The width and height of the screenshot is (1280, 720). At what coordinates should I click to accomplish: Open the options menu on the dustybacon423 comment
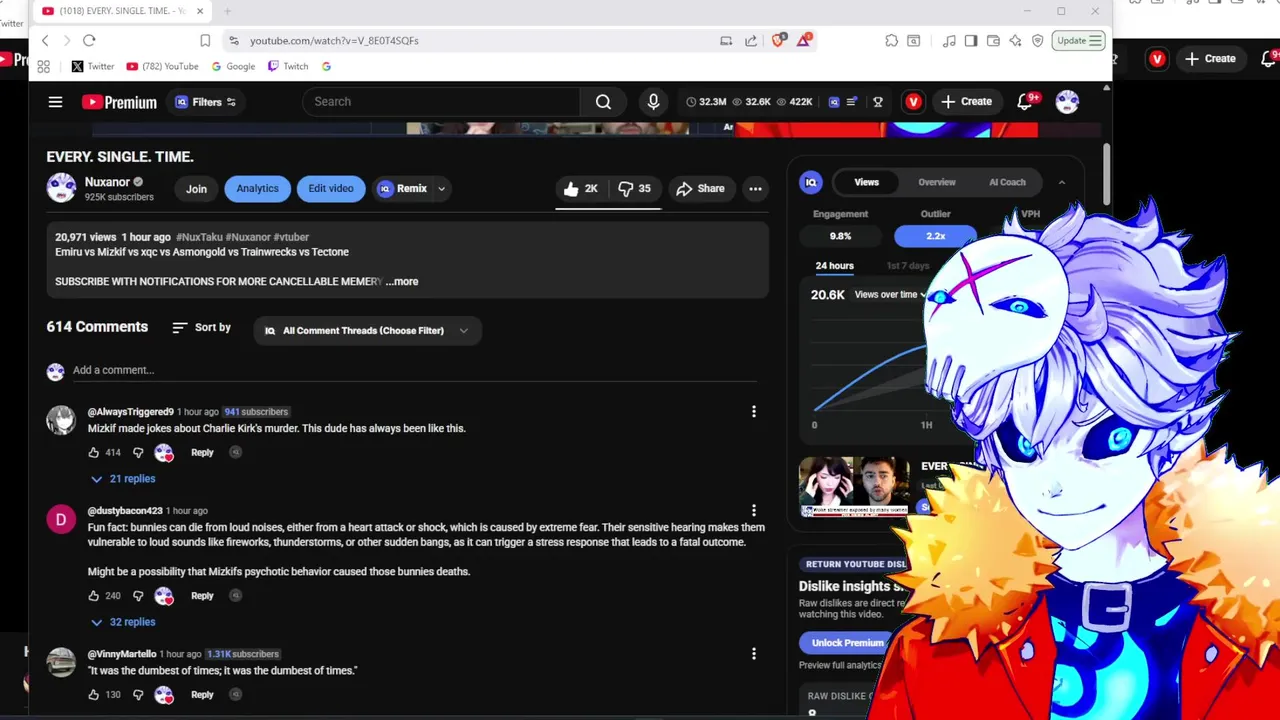point(754,510)
